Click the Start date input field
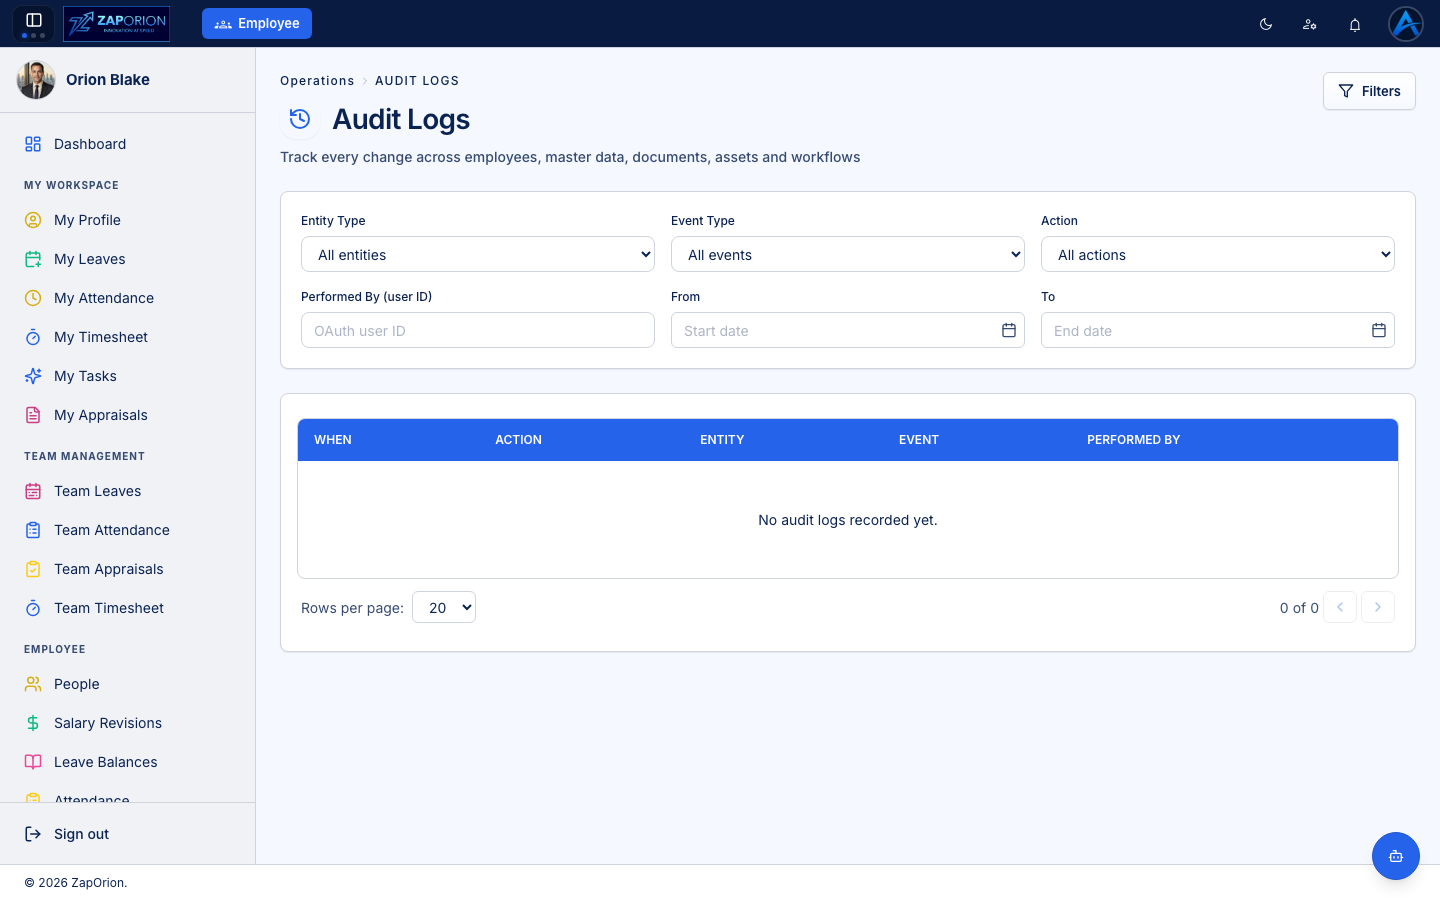Screen dimensions: 1440x900 coord(848,330)
